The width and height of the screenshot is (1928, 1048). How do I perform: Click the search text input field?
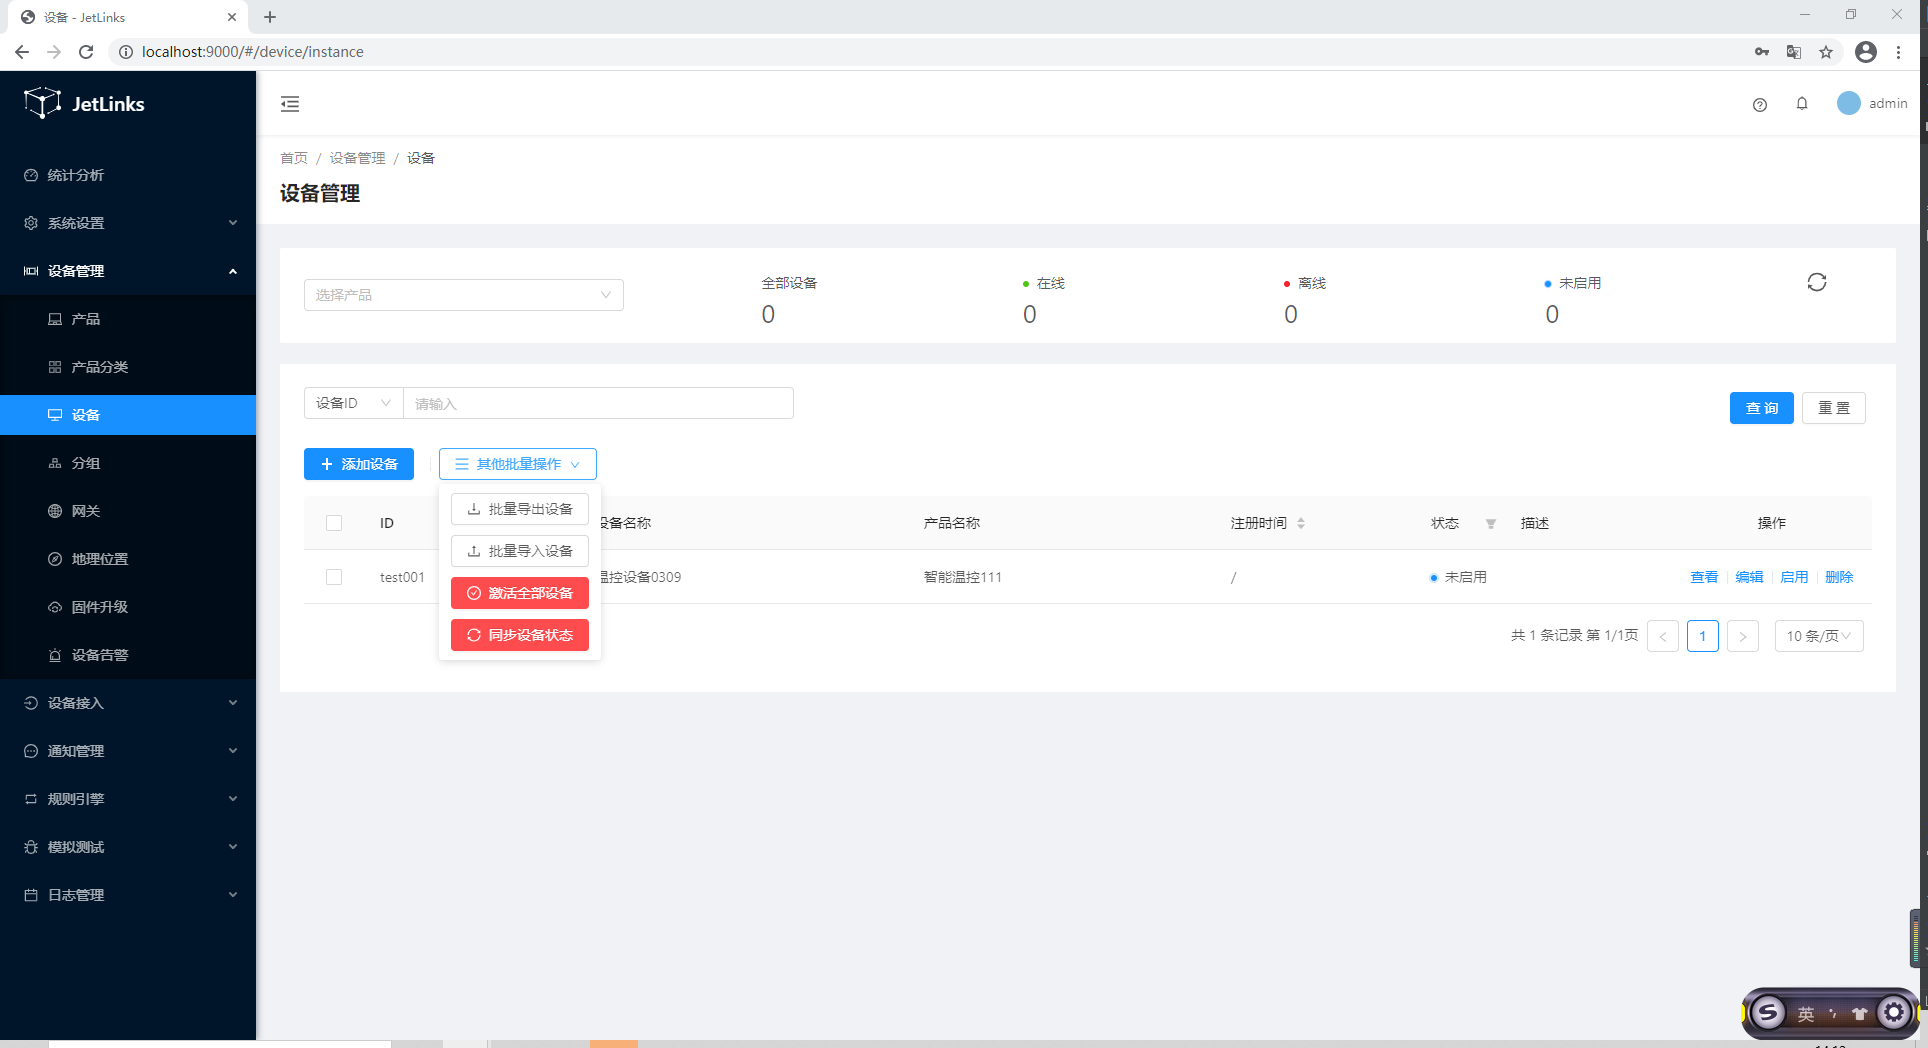pos(598,403)
